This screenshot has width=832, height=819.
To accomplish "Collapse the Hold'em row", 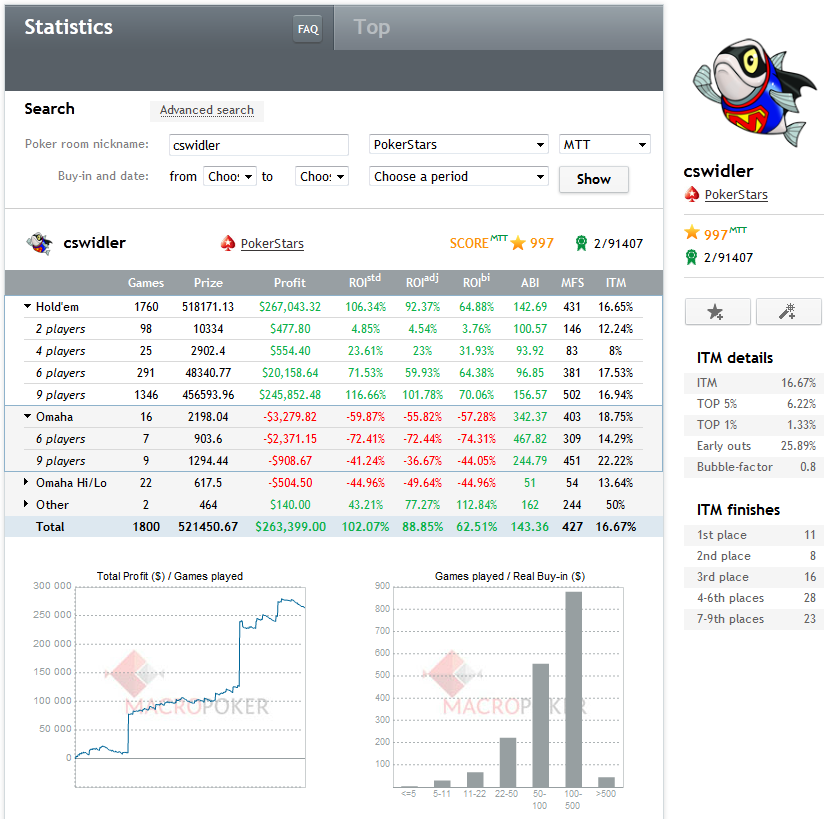I will tap(27, 307).
